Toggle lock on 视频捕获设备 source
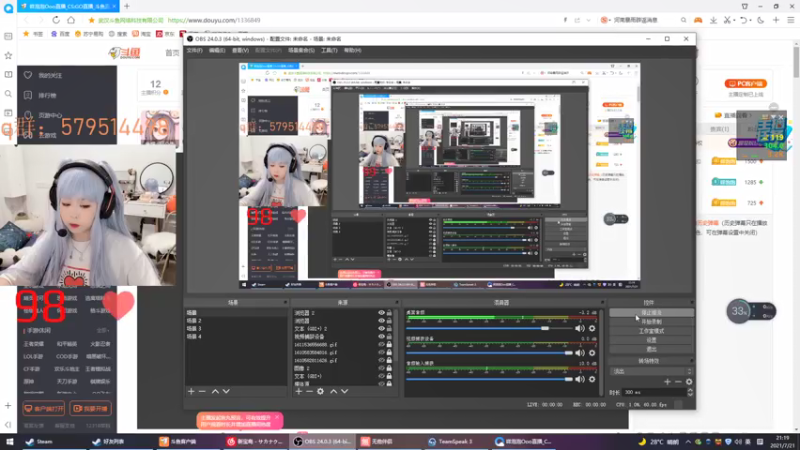 (x=389, y=336)
